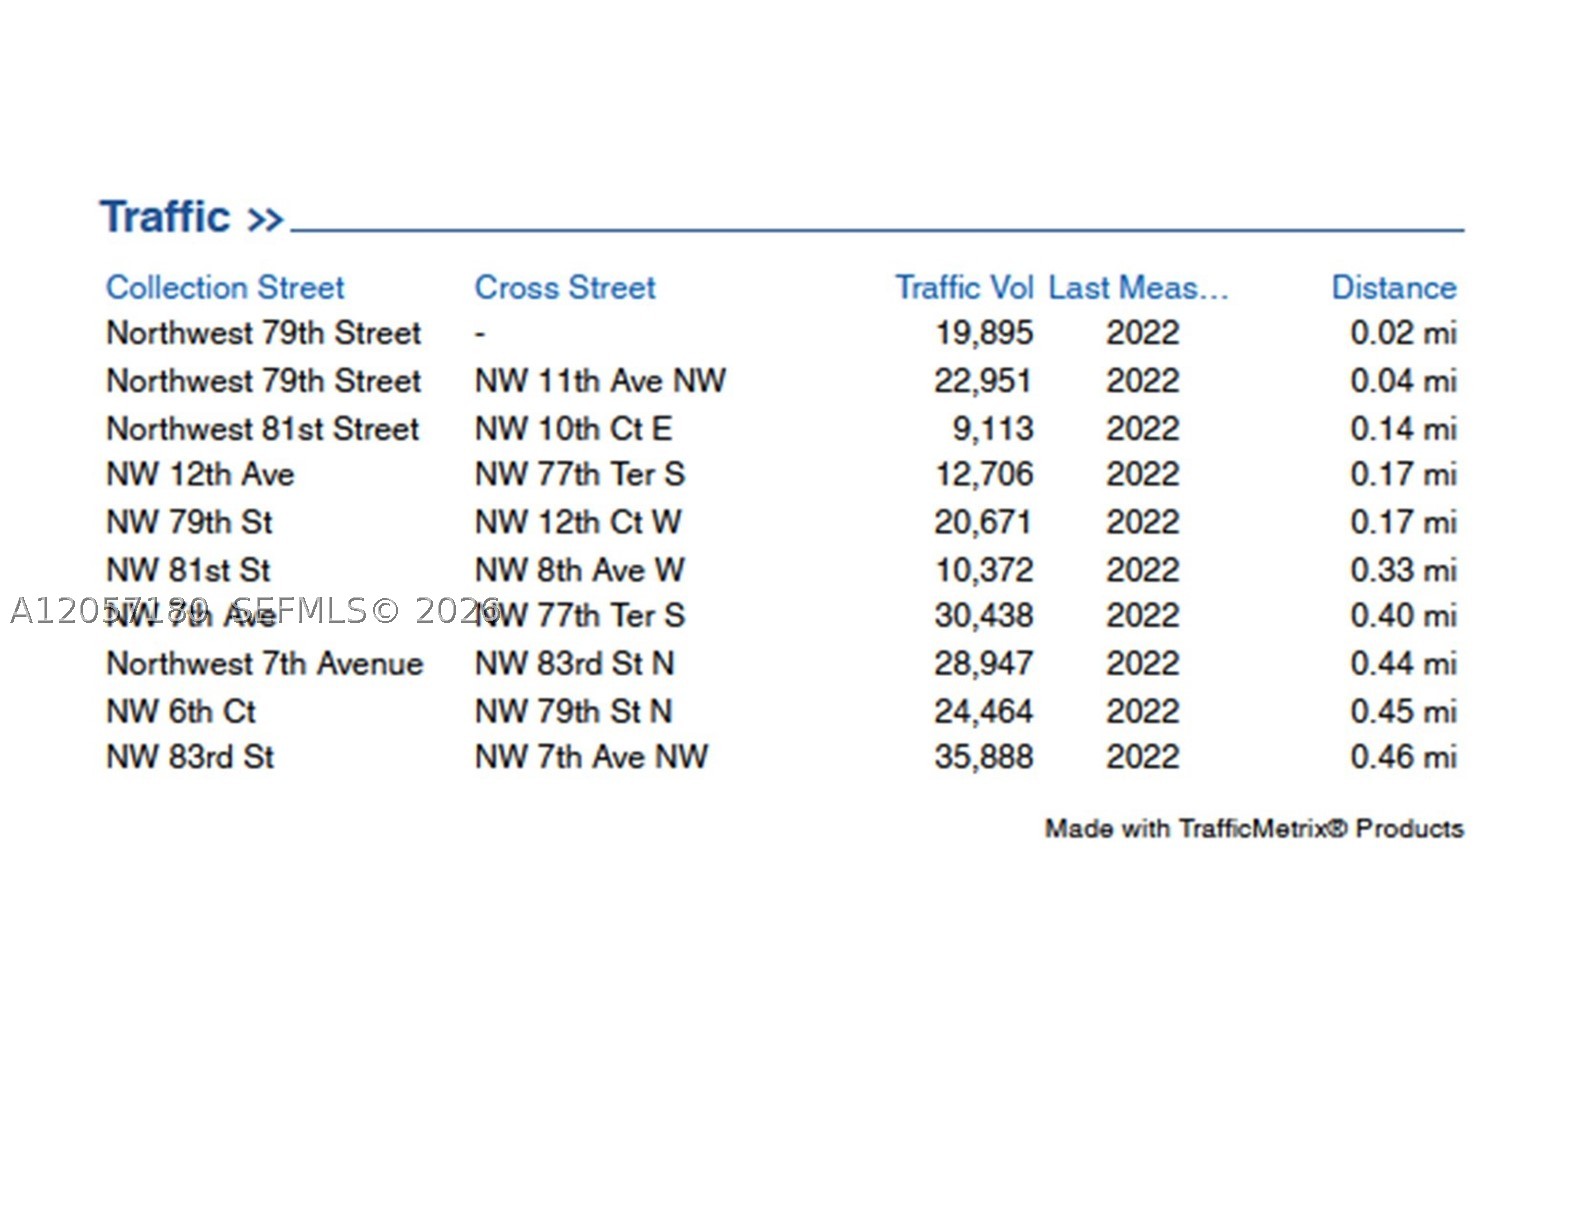This screenshot has width=1576, height=1217.
Task: Click the double chevron beside Traffic
Action: pyautogui.click(x=265, y=220)
